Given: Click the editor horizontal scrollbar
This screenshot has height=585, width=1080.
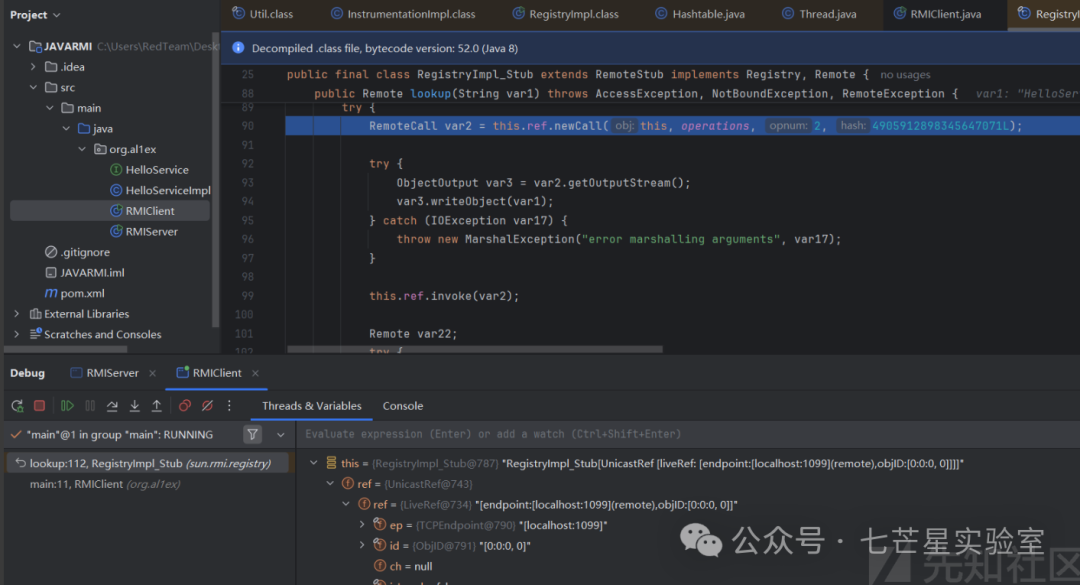Looking at the screenshot, I should [x=475, y=349].
